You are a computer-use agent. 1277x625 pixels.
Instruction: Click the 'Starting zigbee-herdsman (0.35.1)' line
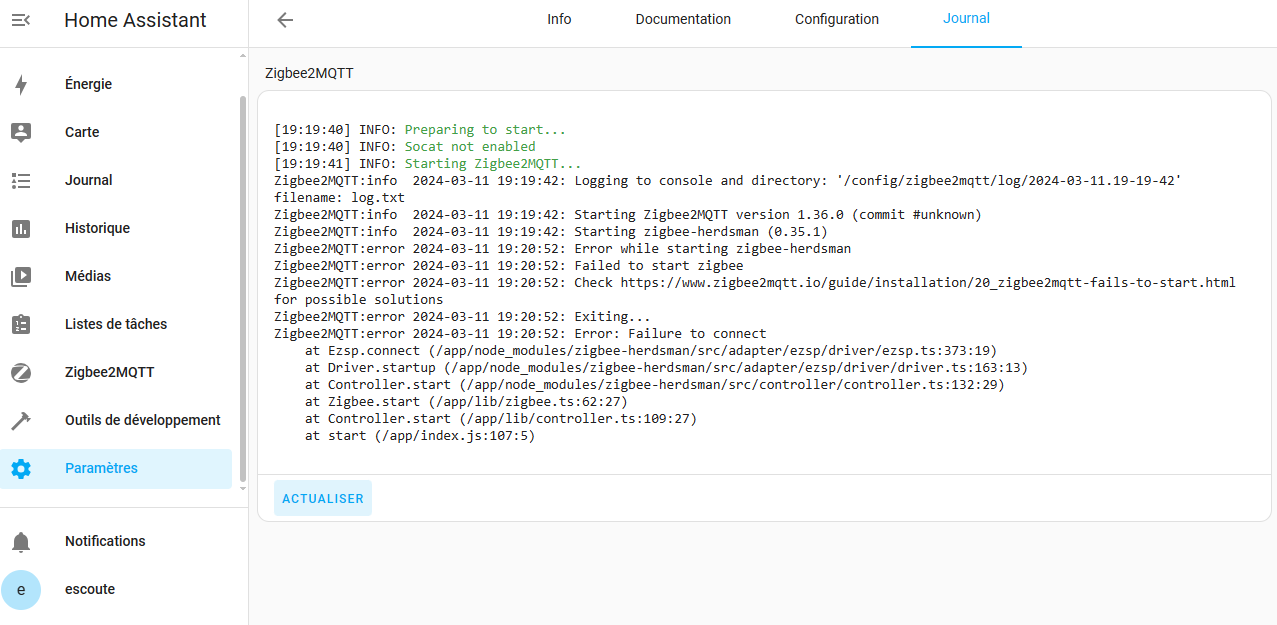coord(551,232)
